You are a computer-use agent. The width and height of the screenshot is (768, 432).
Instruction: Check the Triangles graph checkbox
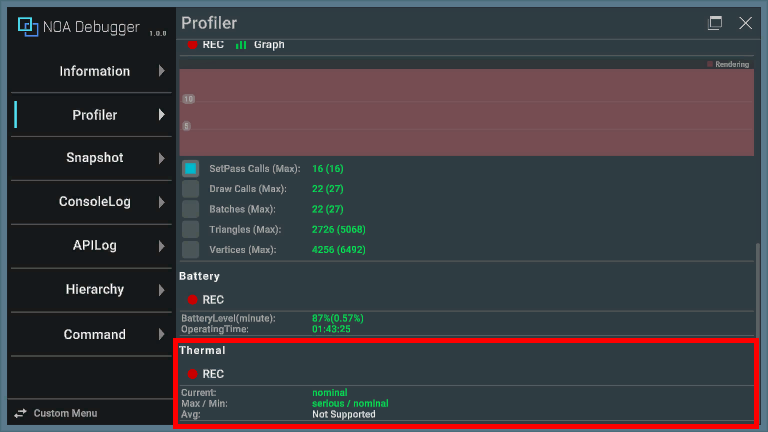pos(191,229)
